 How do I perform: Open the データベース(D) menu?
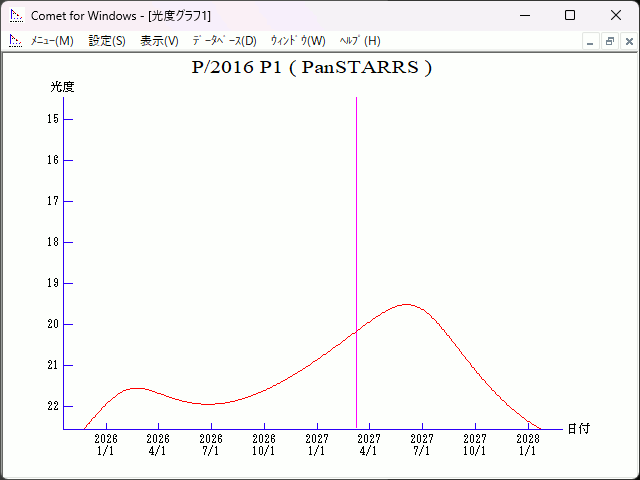224,41
